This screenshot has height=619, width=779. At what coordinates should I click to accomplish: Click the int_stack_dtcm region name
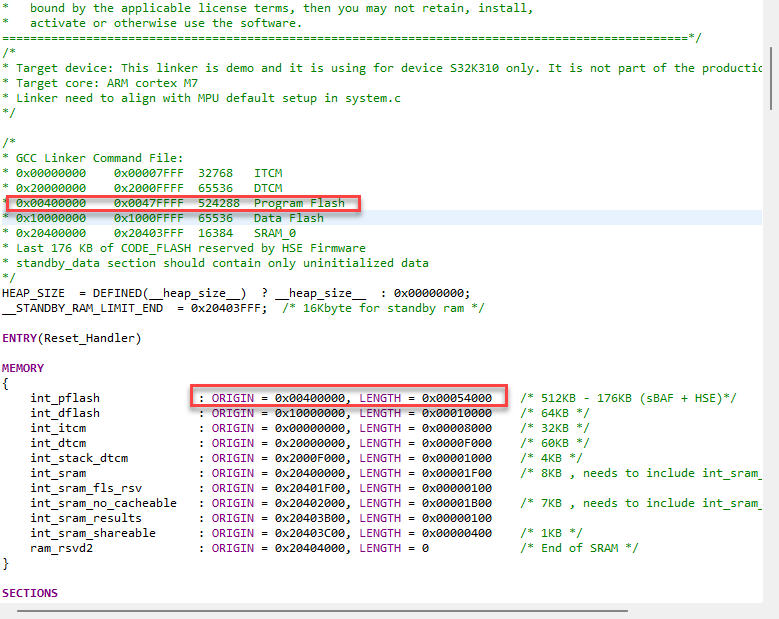pyautogui.click(x=79, y=458)
